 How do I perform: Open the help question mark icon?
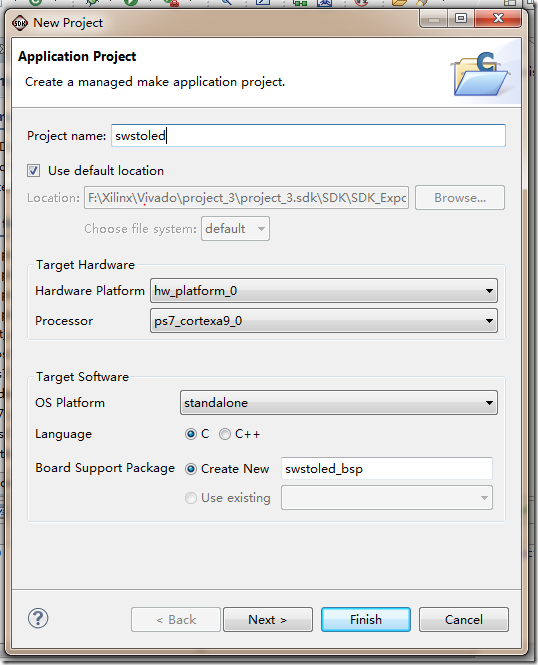[38, 618]
